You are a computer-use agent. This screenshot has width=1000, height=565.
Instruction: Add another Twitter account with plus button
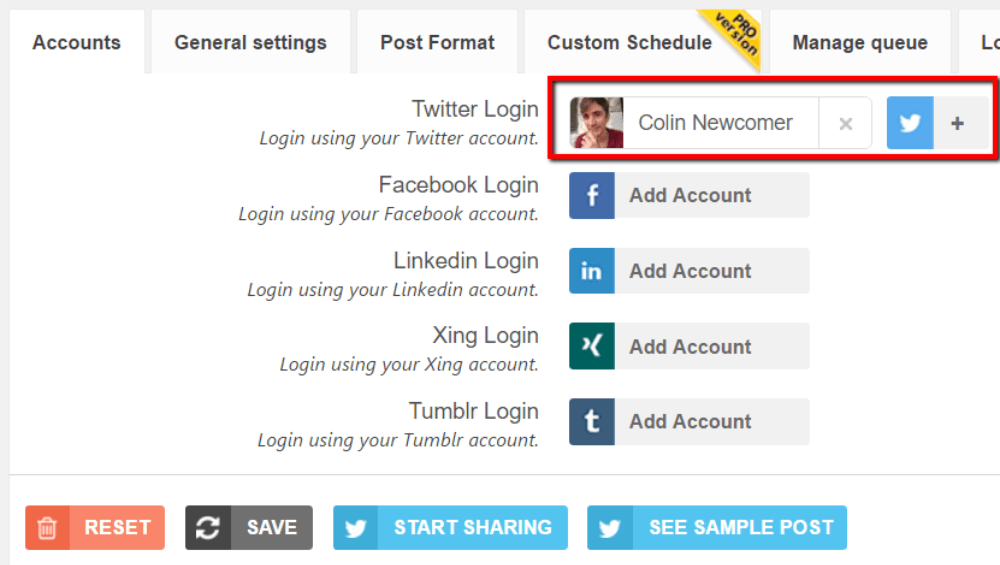957,123
